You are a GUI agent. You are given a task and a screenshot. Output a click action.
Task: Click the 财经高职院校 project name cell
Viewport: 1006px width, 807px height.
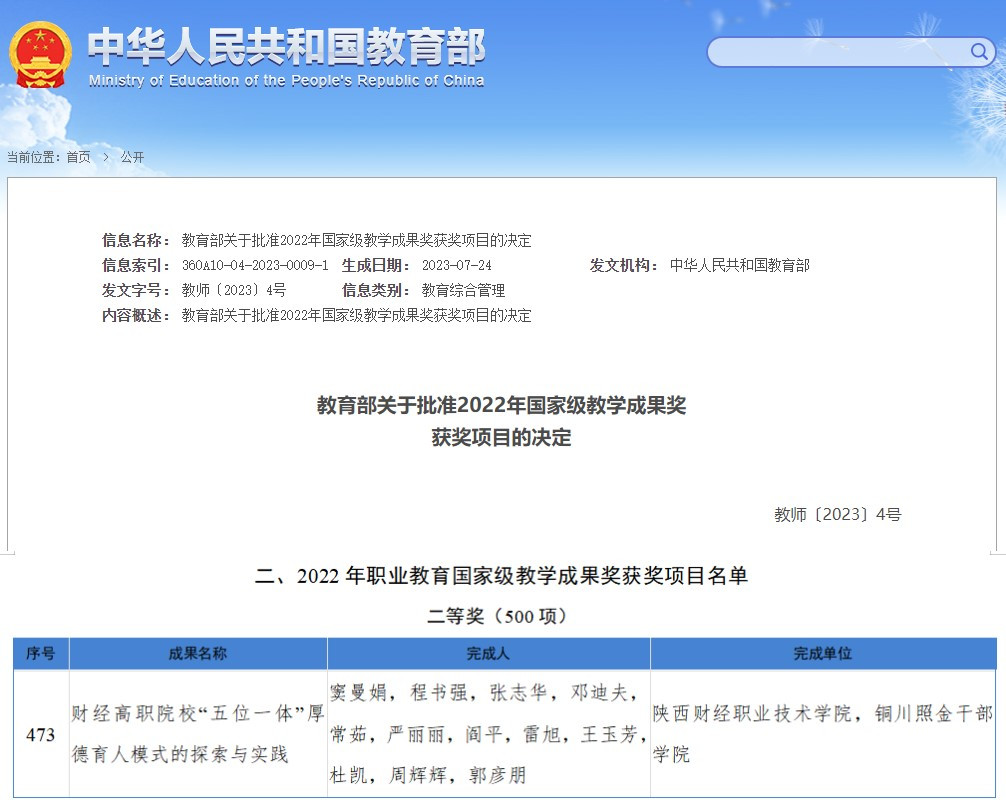point(198,734)
